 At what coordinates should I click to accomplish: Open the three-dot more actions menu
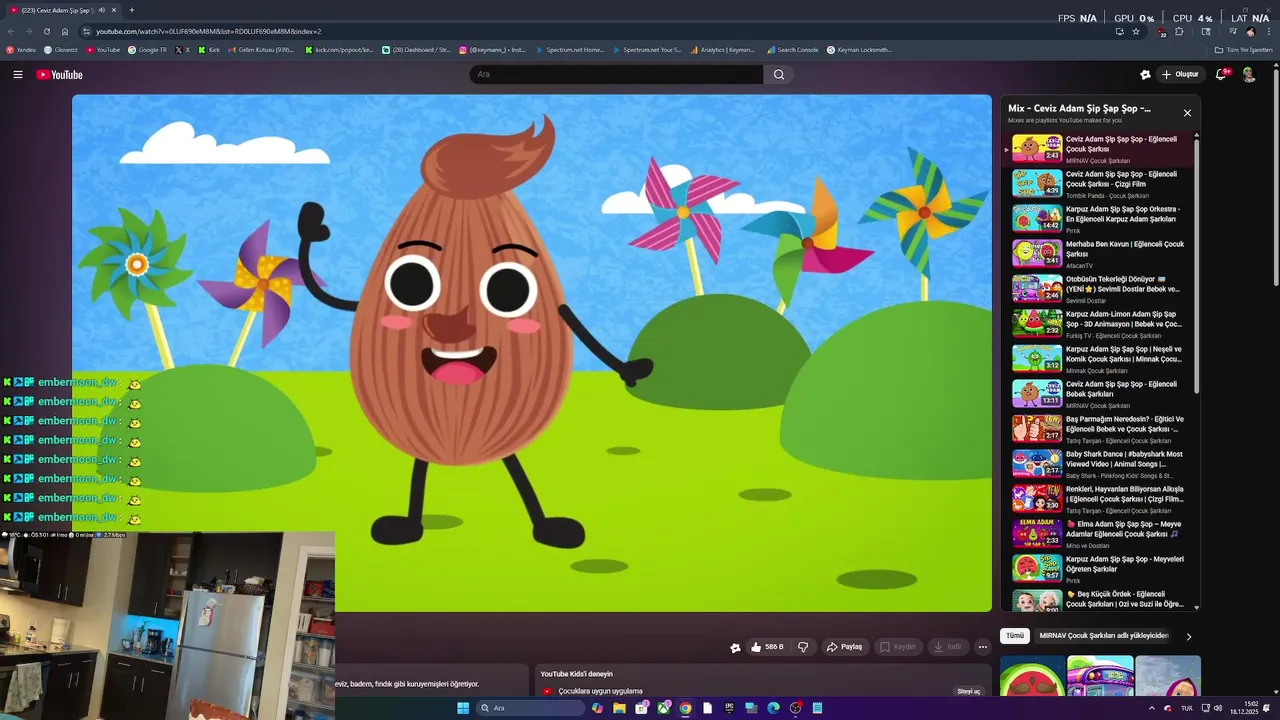983,647
